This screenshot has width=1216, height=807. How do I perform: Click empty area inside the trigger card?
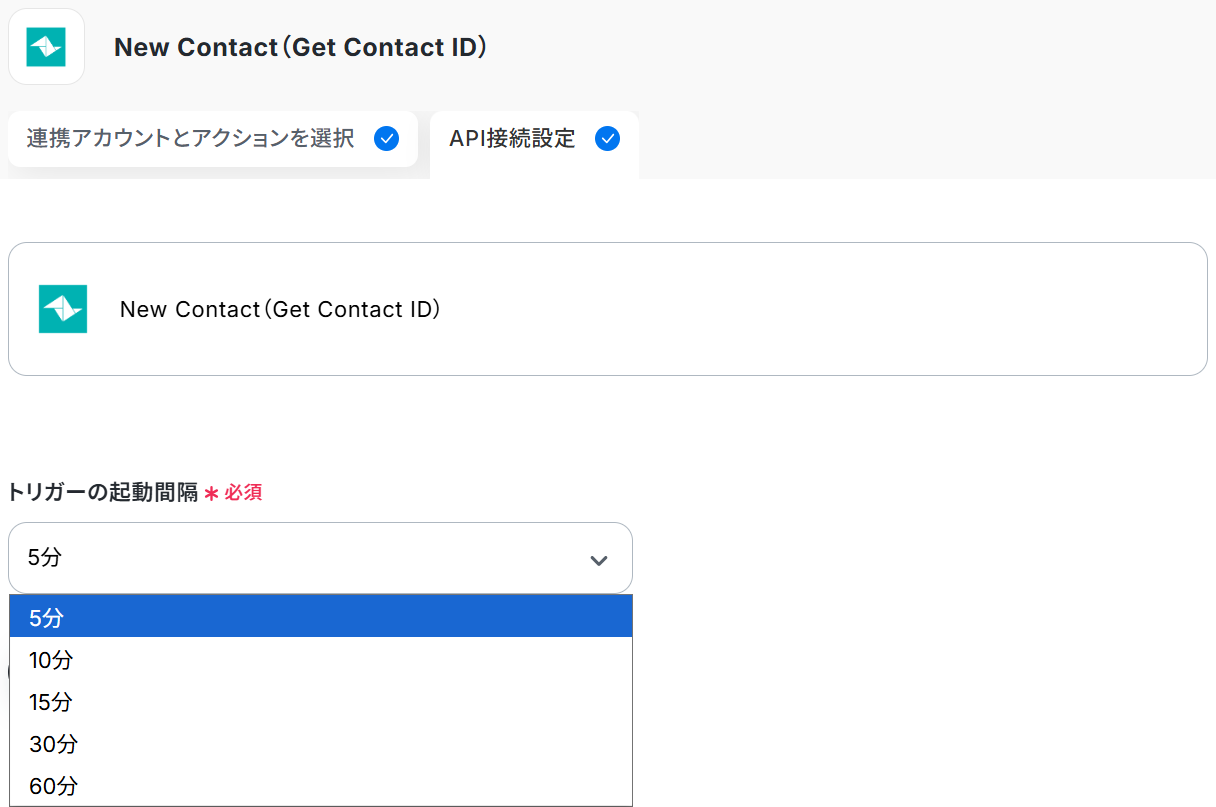point(800,309)
